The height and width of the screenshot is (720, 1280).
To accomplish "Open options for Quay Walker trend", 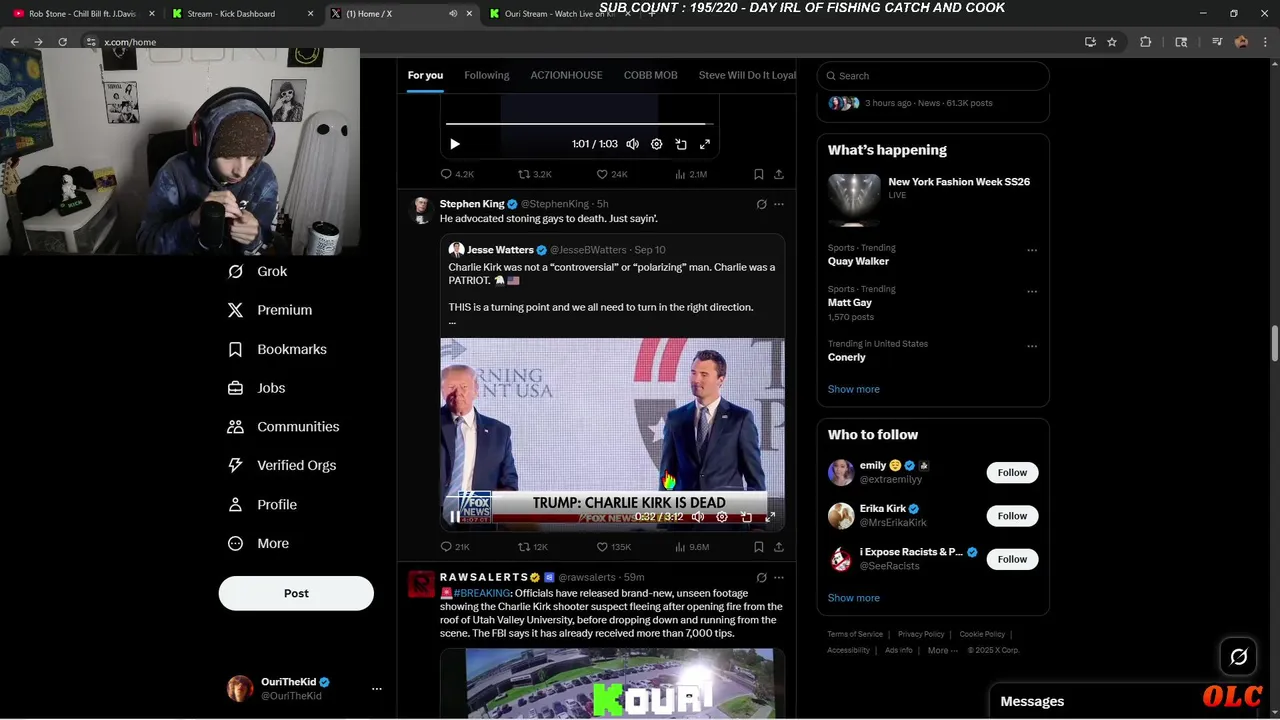I will click(x=1032, y=250).
